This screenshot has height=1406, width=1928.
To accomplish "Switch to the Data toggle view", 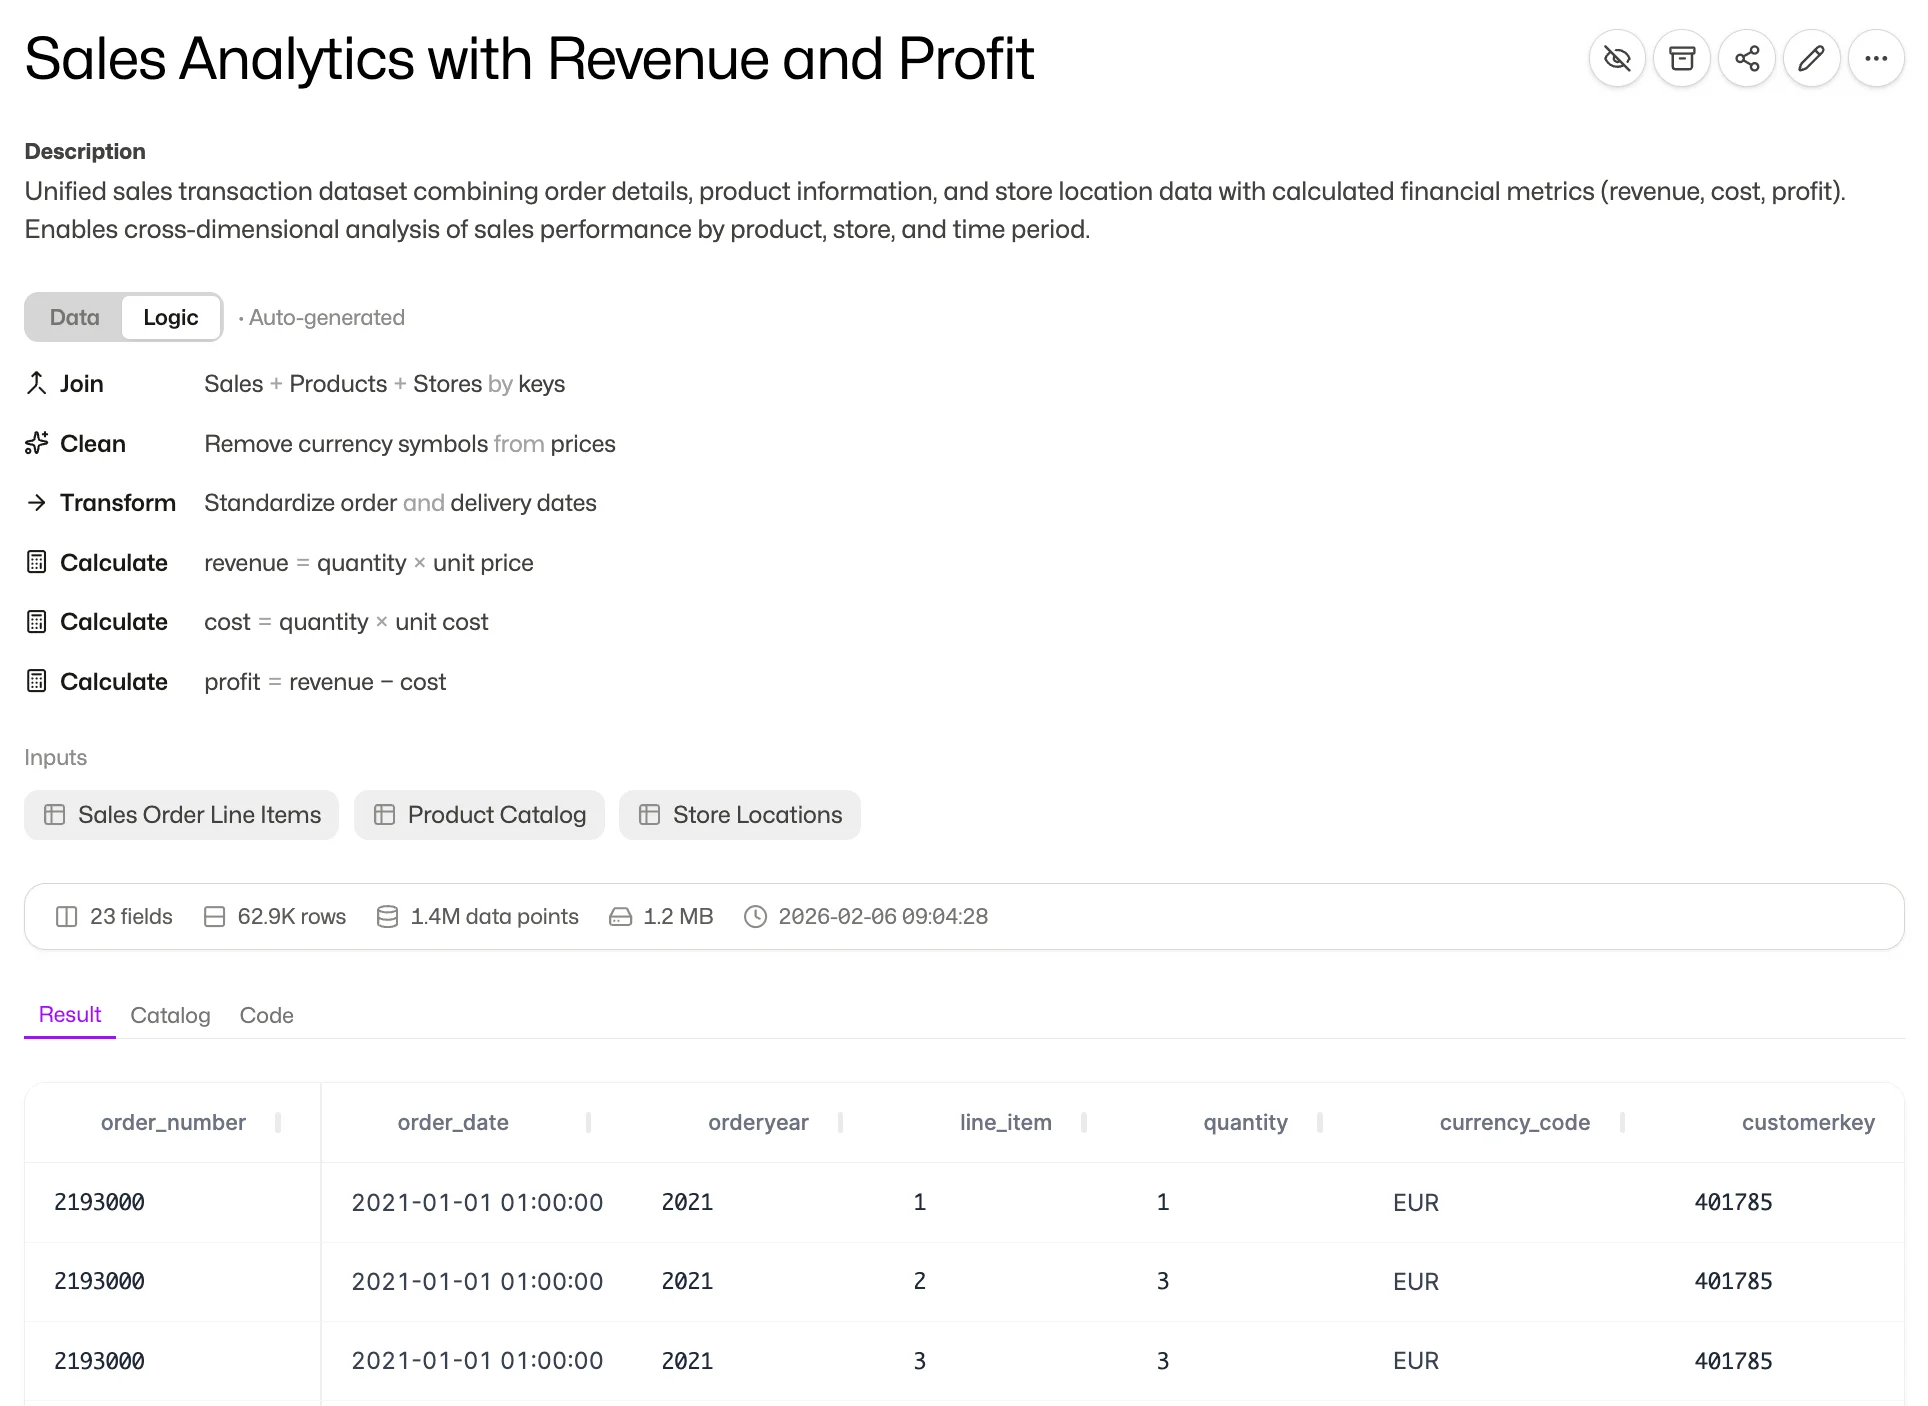I will click(75, 317).
